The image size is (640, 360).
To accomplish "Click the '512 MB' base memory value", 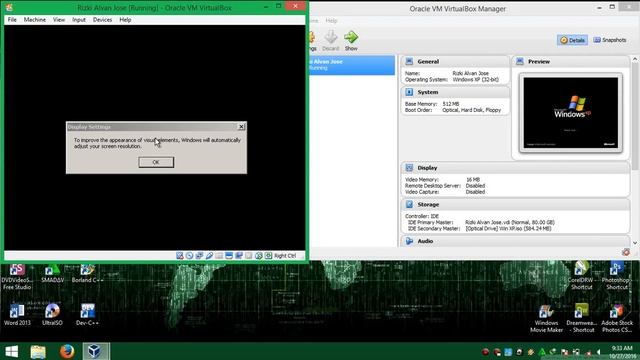I will coord(451,104).
